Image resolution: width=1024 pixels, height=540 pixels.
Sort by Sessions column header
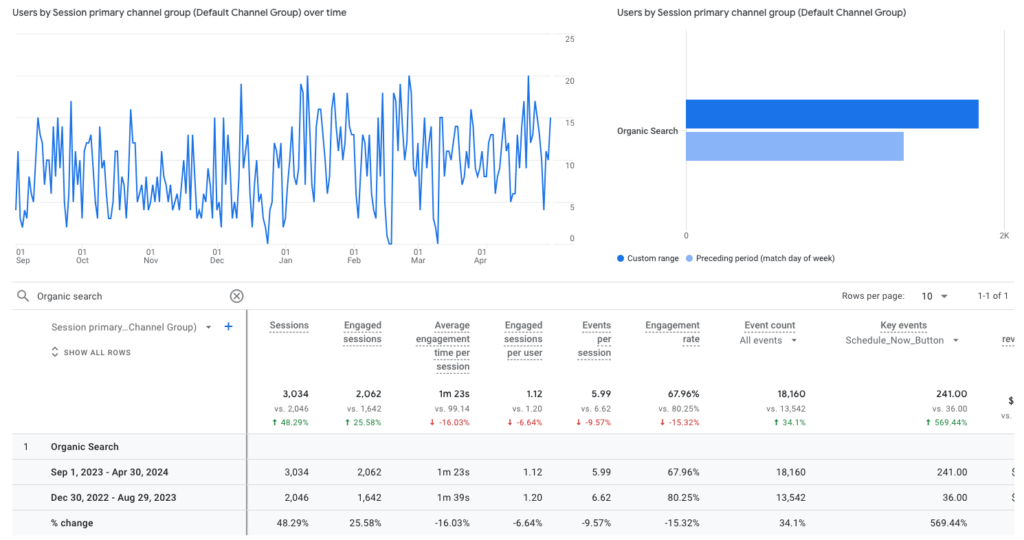point(289,325)
